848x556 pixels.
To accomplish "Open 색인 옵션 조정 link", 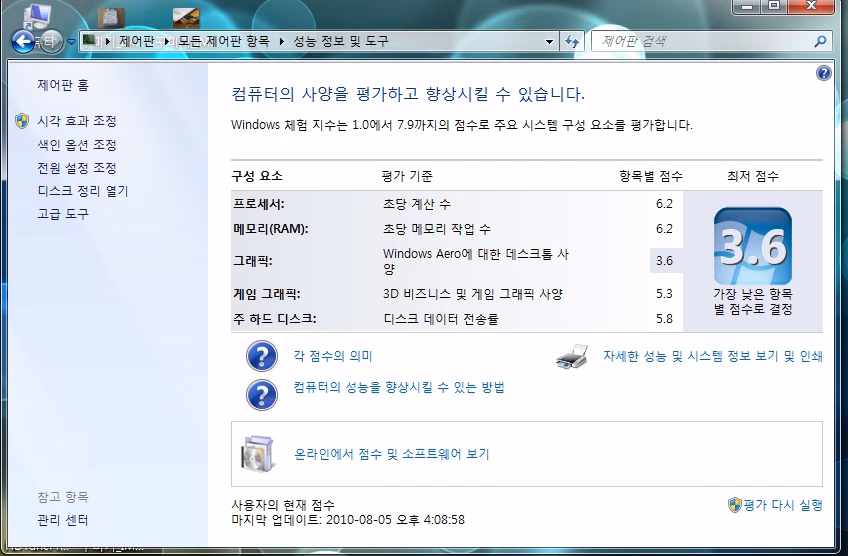I will tap(77, 145).
